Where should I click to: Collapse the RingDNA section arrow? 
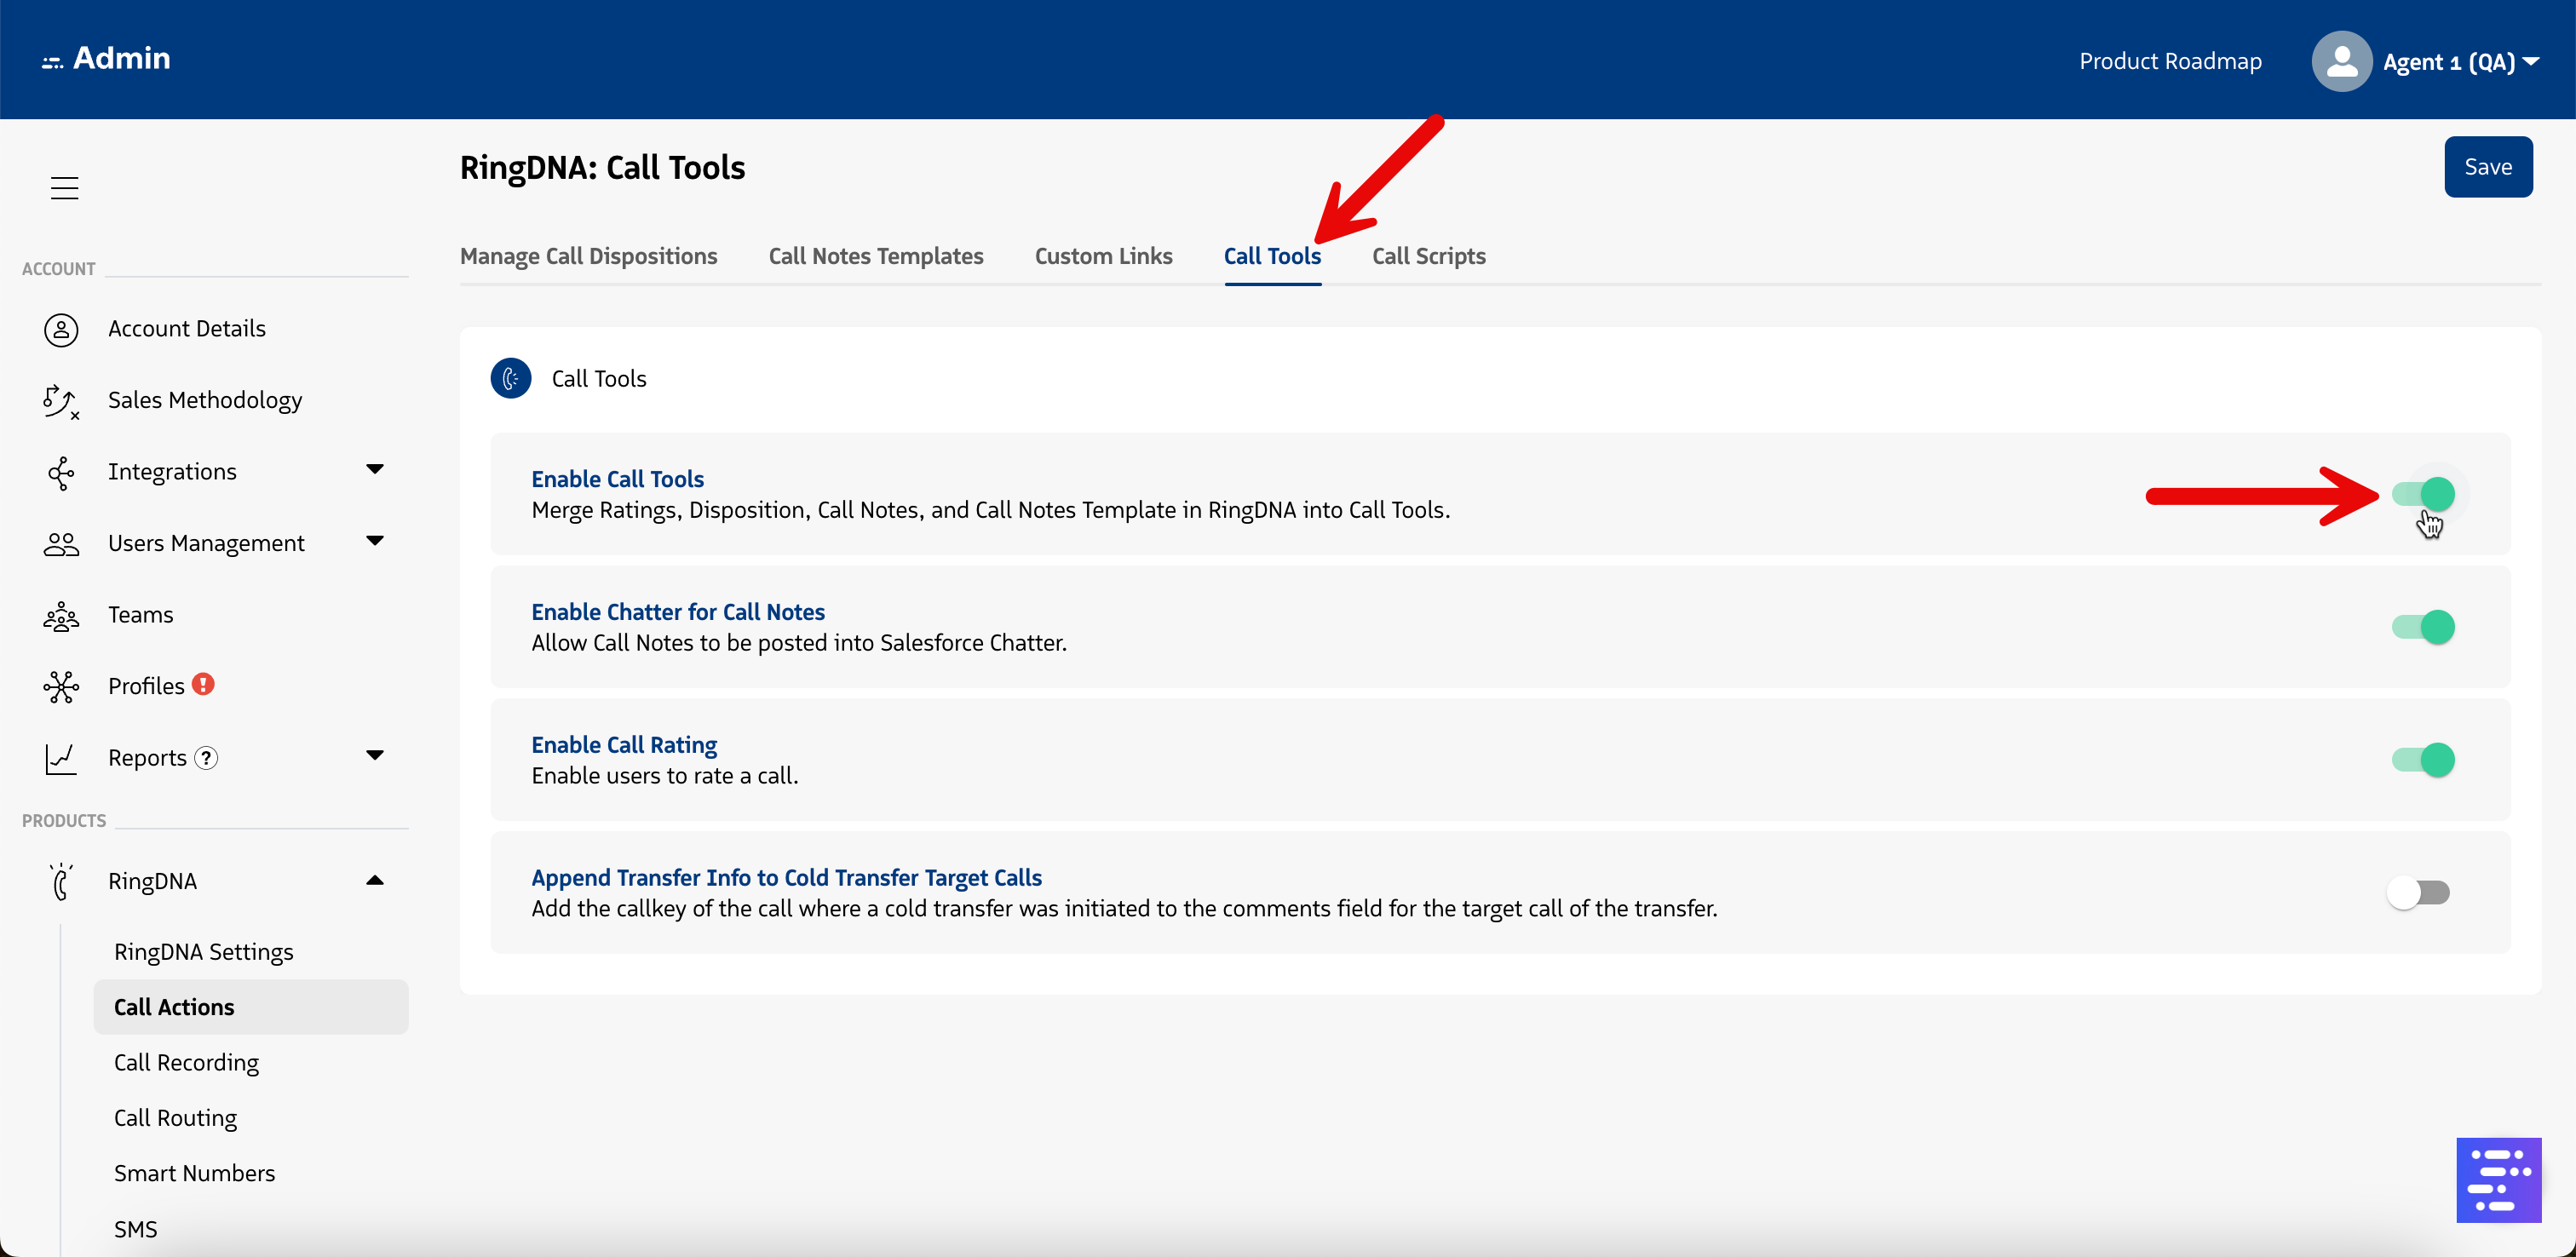pos(375,881)
